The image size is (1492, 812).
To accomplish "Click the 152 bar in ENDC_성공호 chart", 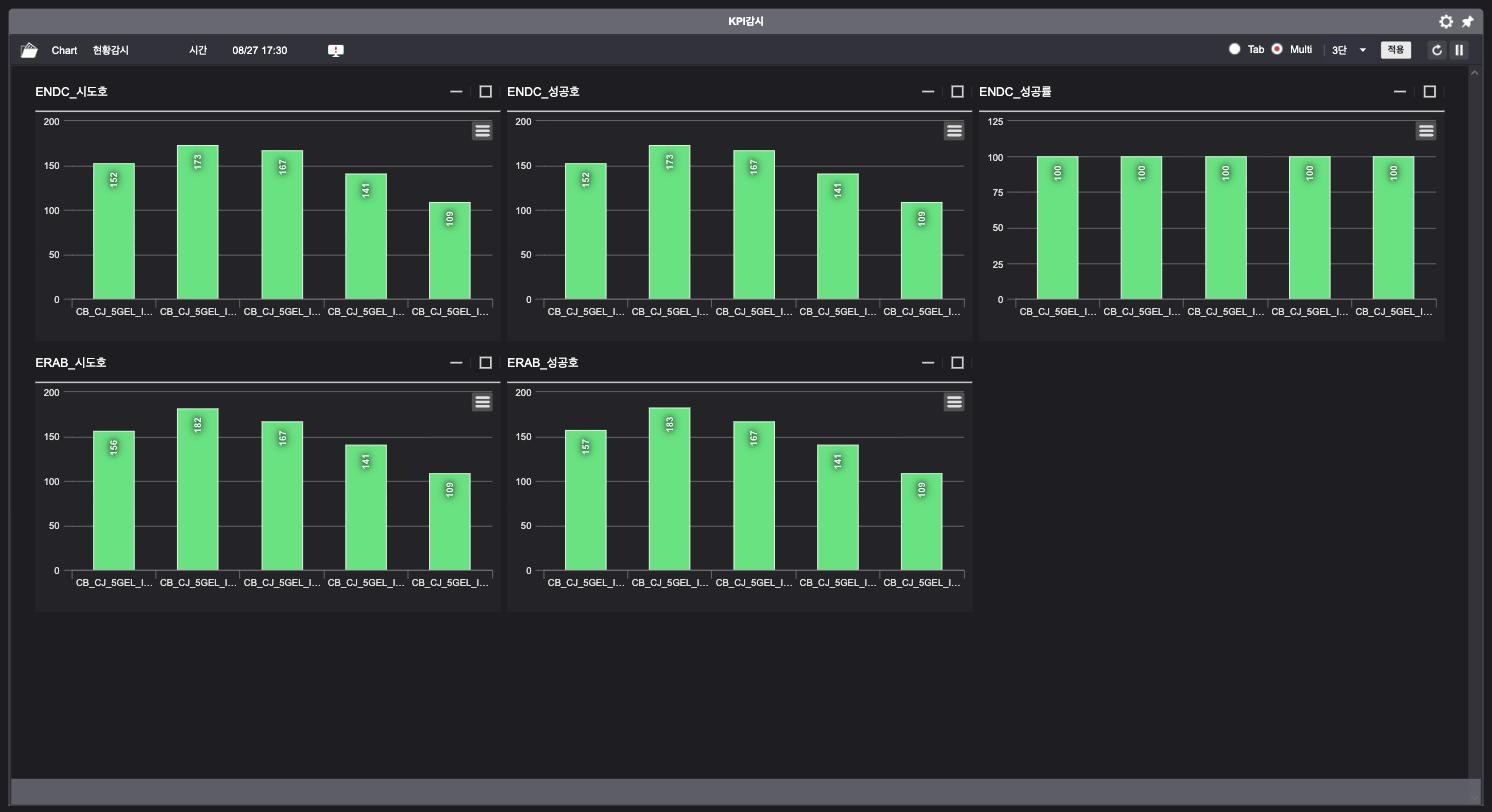I will [586, 231].
